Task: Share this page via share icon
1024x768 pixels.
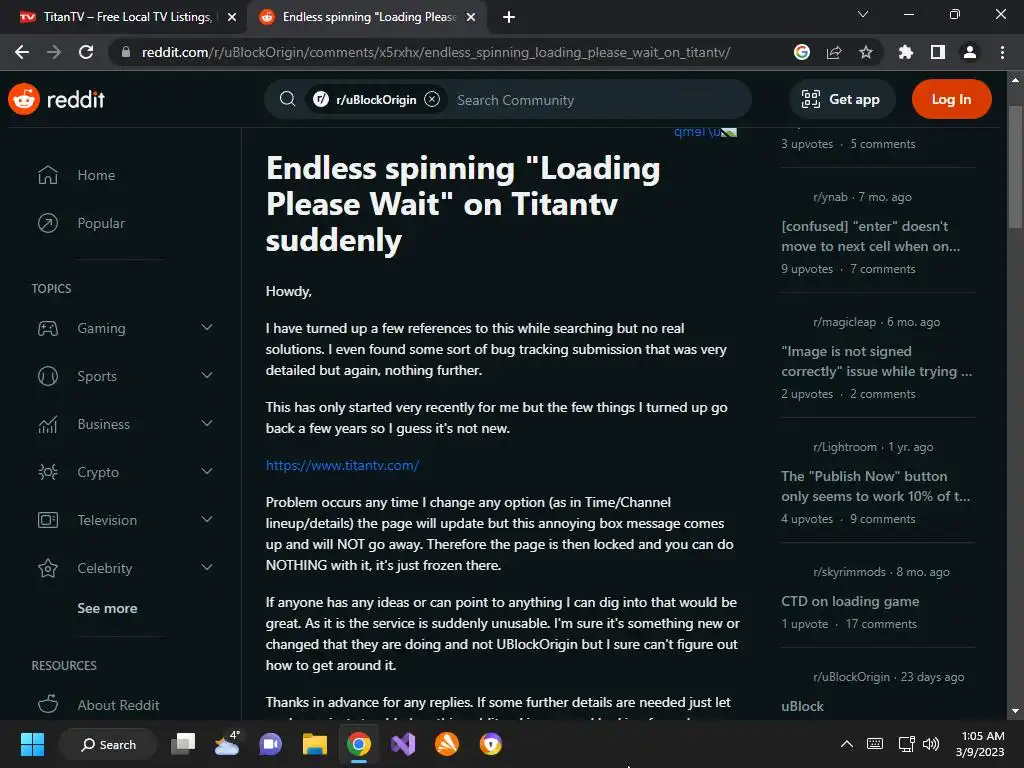Action: point(834,52)
